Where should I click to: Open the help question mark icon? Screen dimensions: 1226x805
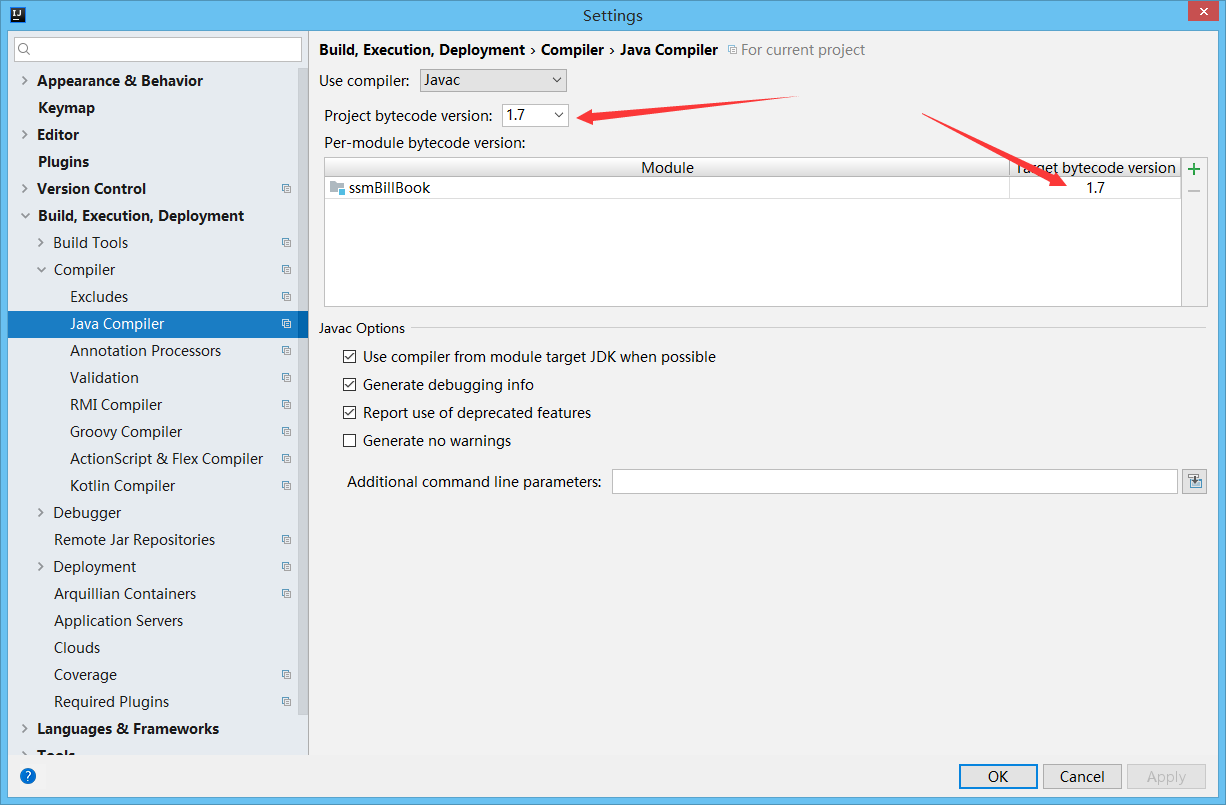point(28,775)
